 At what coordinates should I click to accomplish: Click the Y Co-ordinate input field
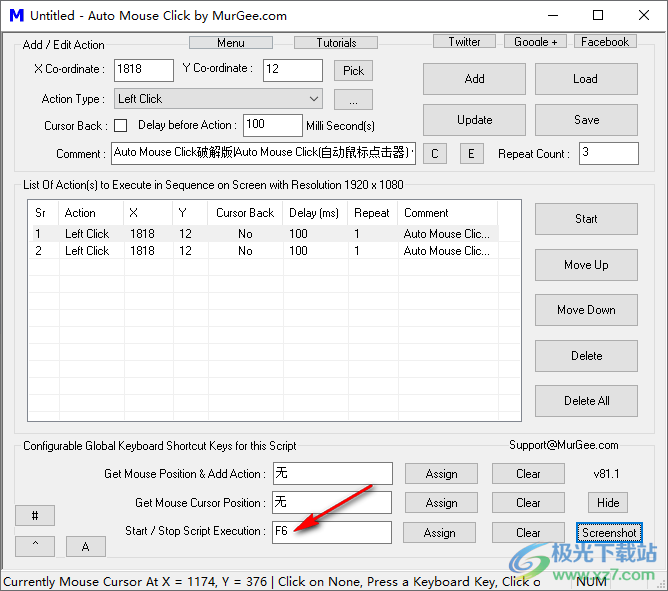pos(293,70)
